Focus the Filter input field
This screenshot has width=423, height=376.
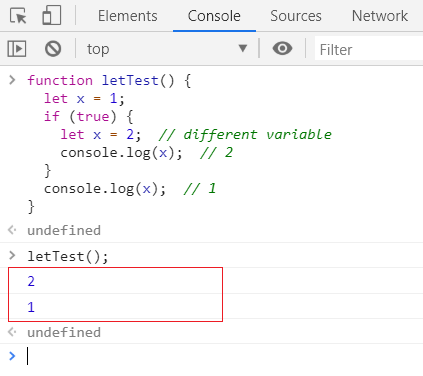(x=369, y=49)
